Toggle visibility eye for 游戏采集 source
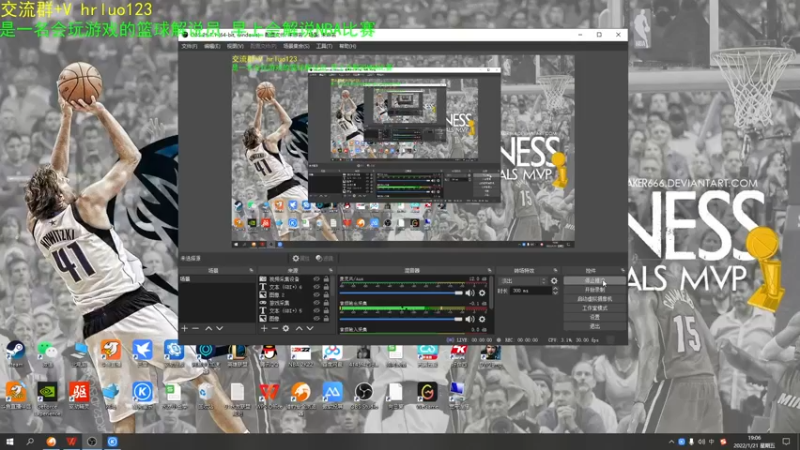This screenshot has height=450, width=800. [316, 303]
